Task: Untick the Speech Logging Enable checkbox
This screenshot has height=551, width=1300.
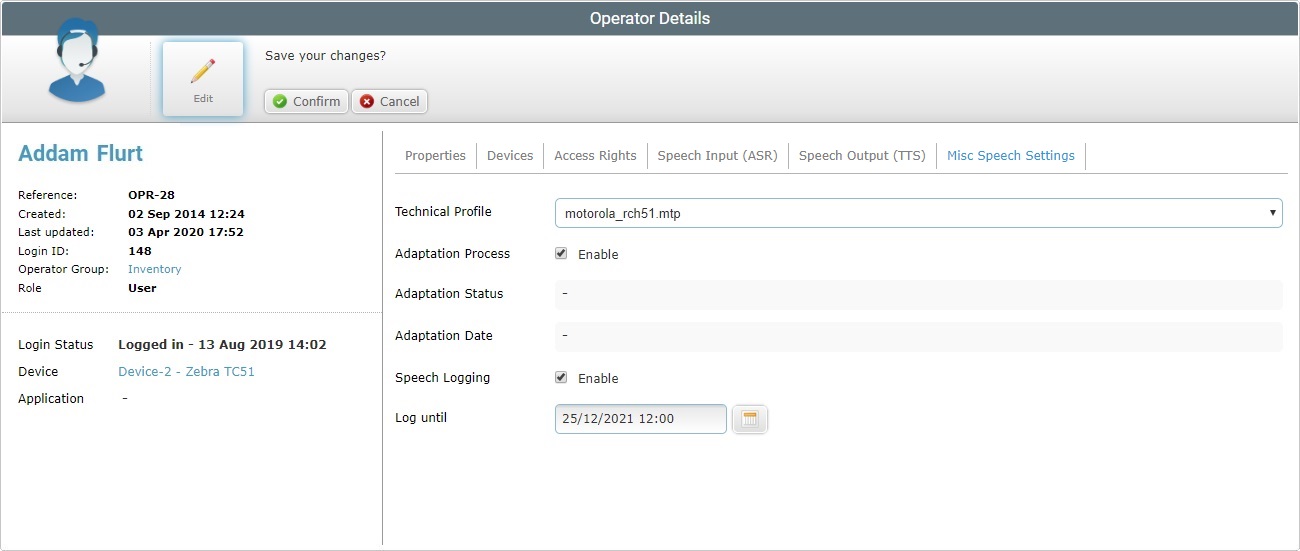Action: (x=561, y=378)
